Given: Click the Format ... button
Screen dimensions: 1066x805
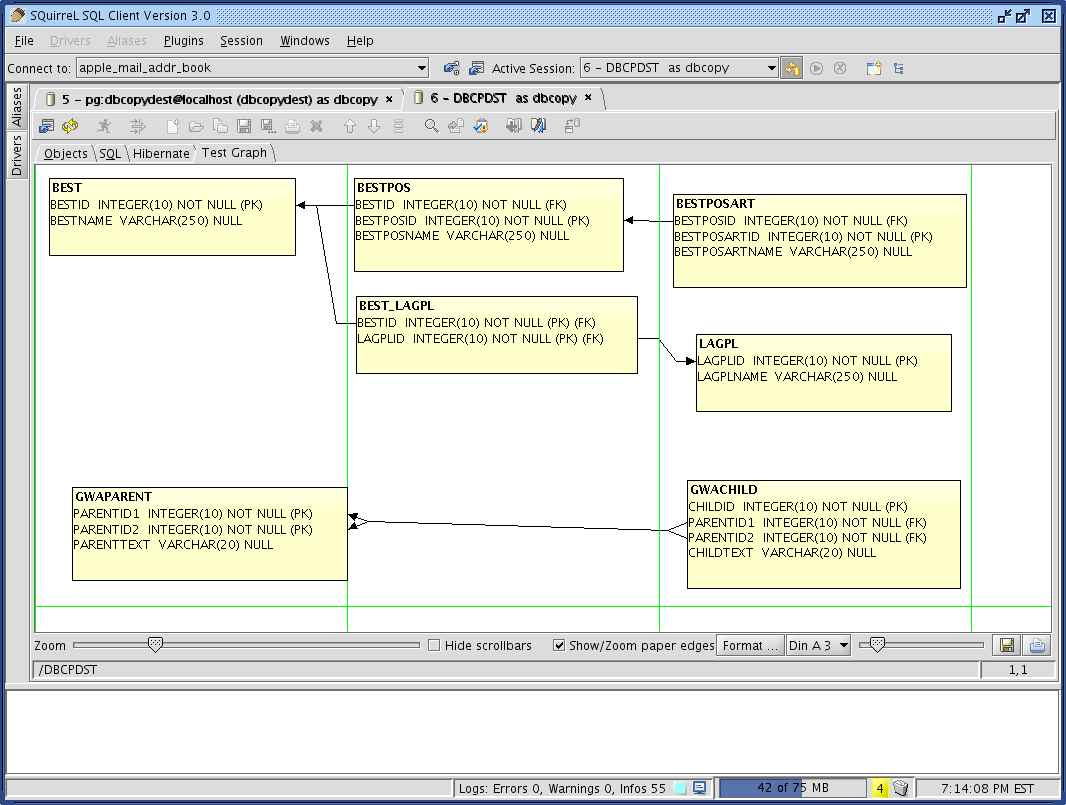Looking at the screenshot, I should [x=749, y=646].
